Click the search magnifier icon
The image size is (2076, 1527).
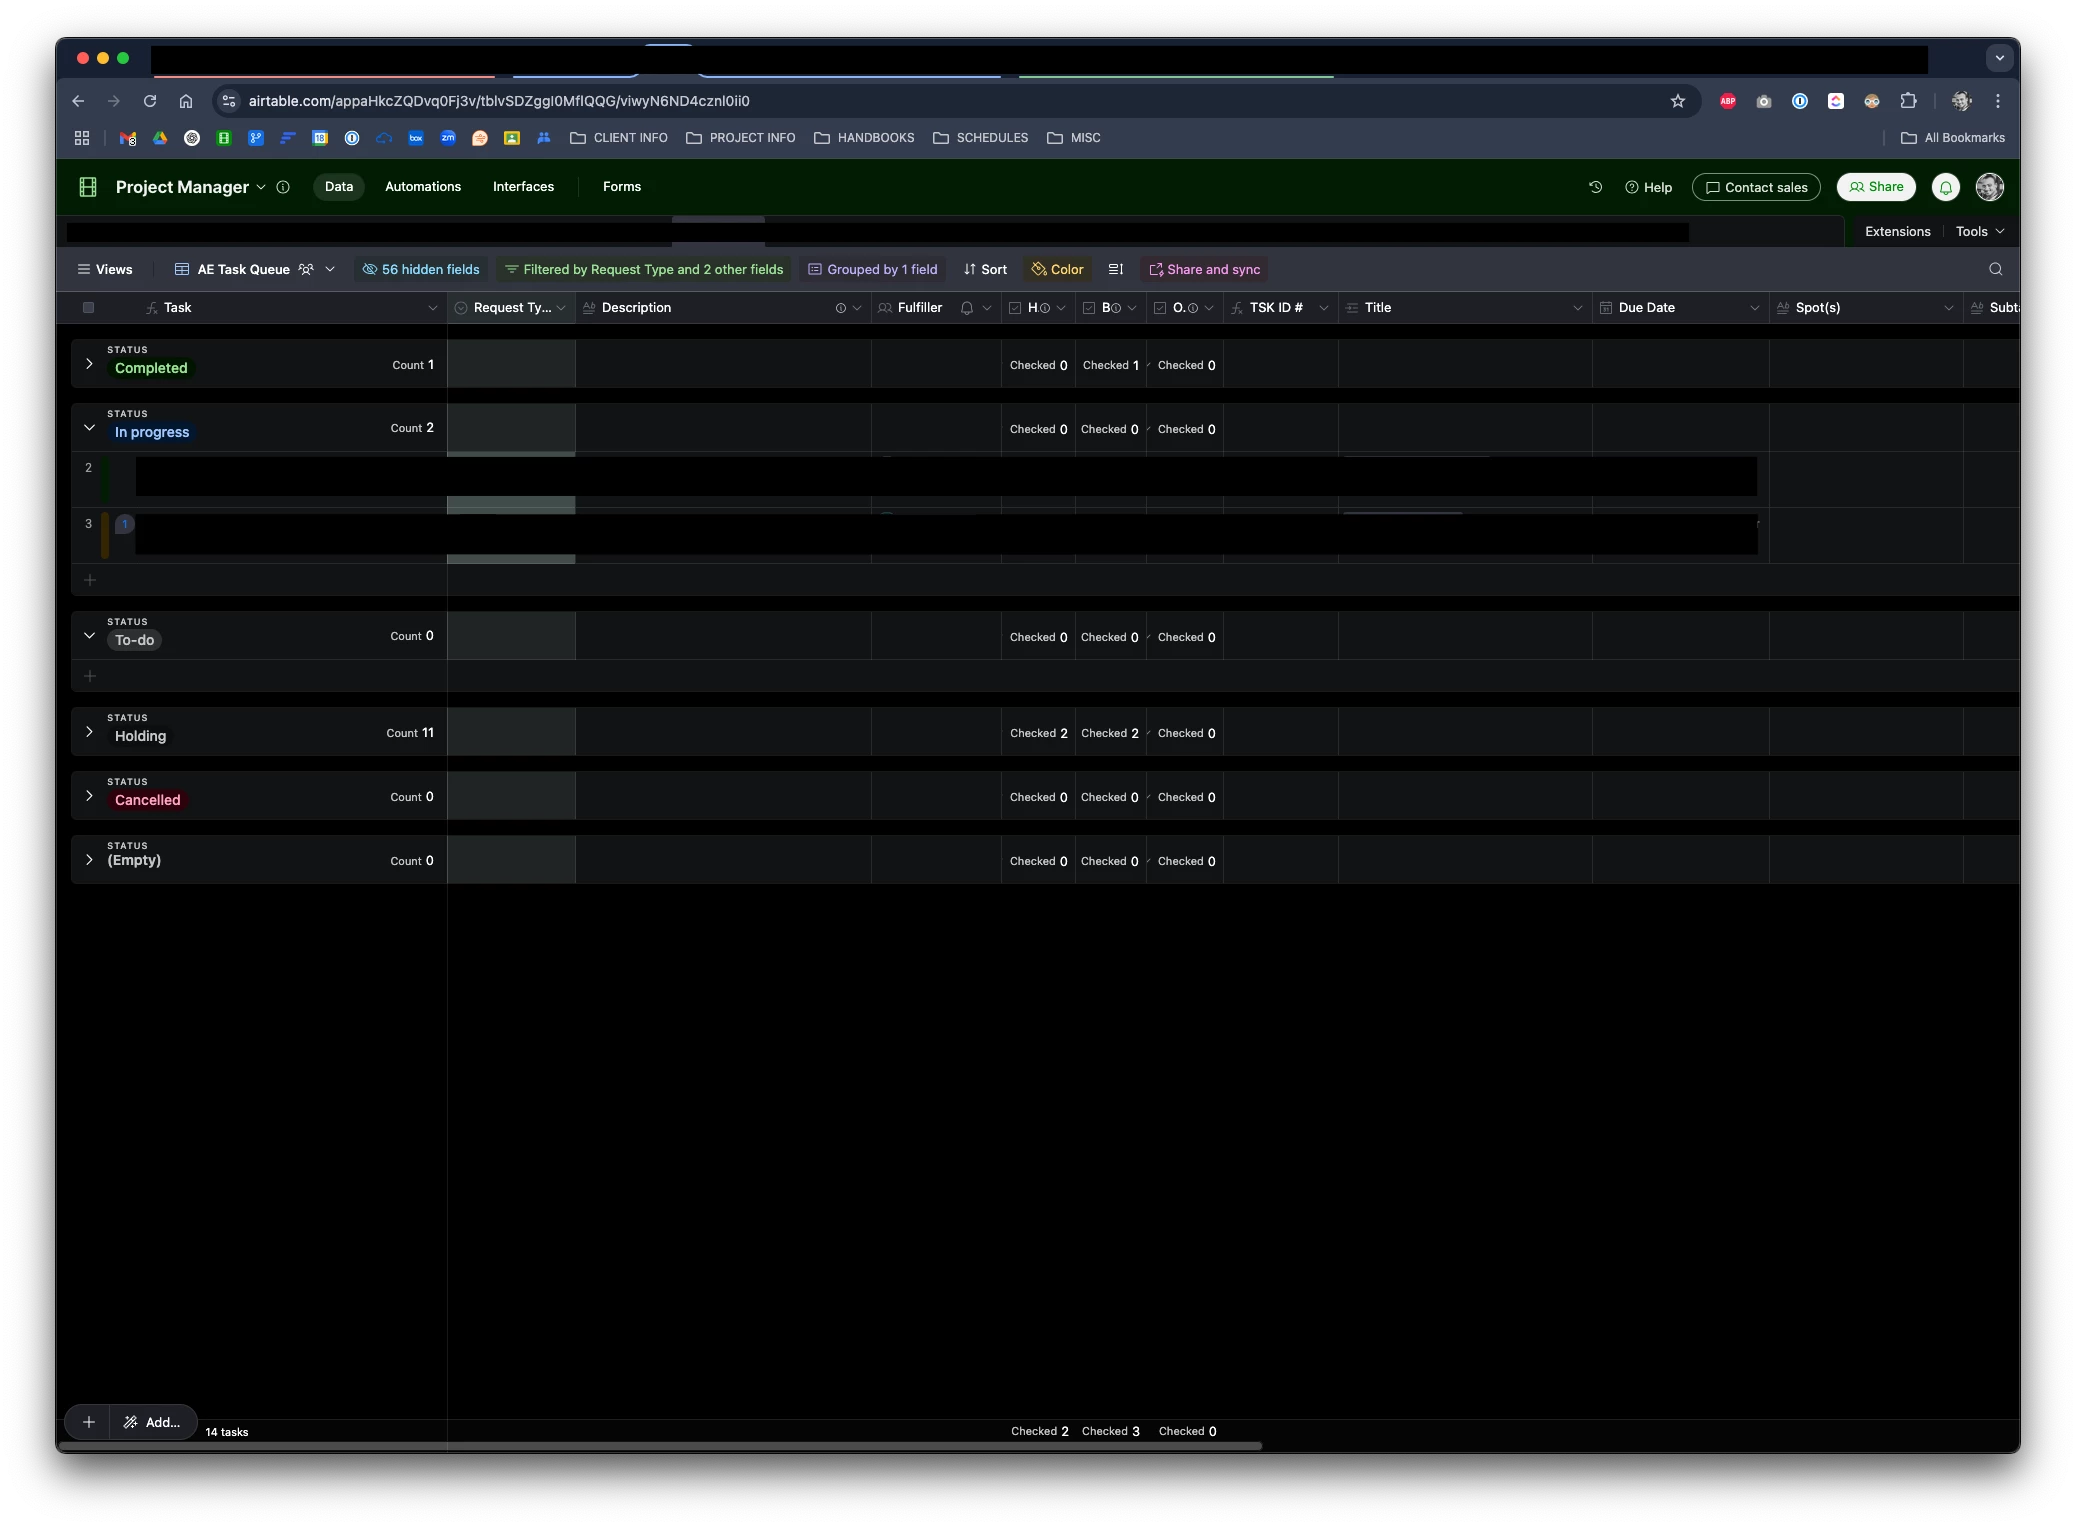tap(1995, 269)
